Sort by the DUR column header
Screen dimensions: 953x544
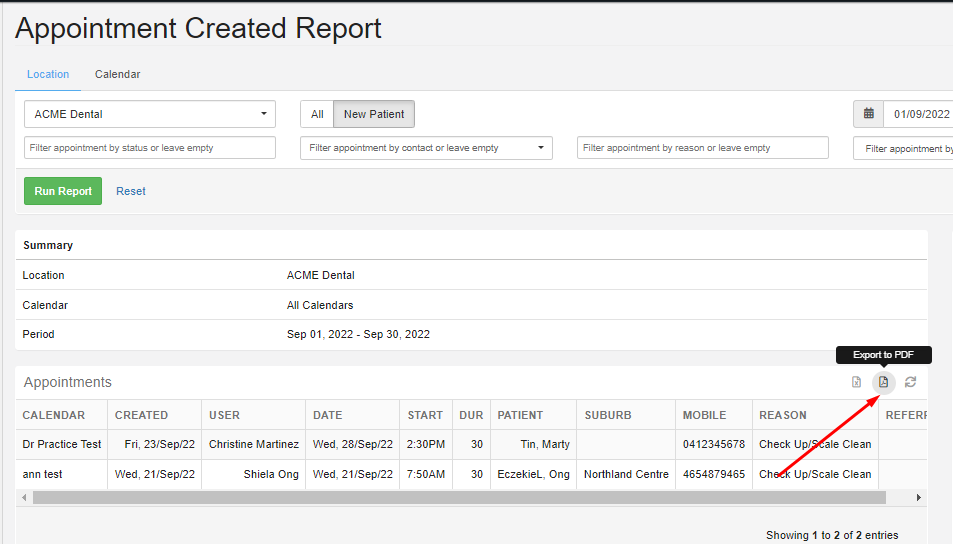pyautogui.click(x=471, y=415)
